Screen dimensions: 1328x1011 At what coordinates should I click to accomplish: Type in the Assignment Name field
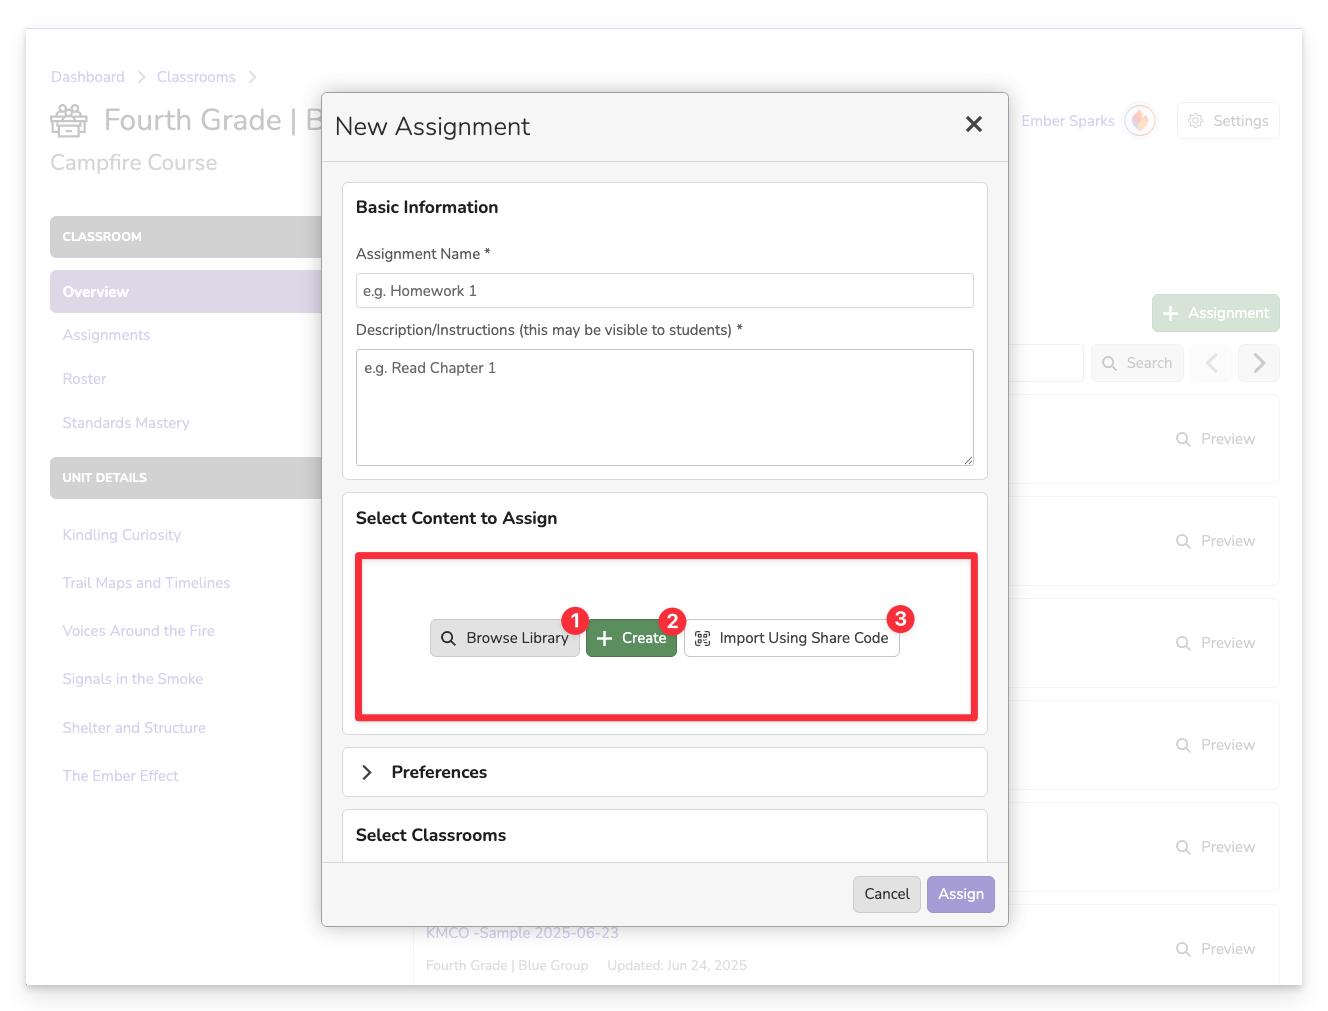[664, 291]
